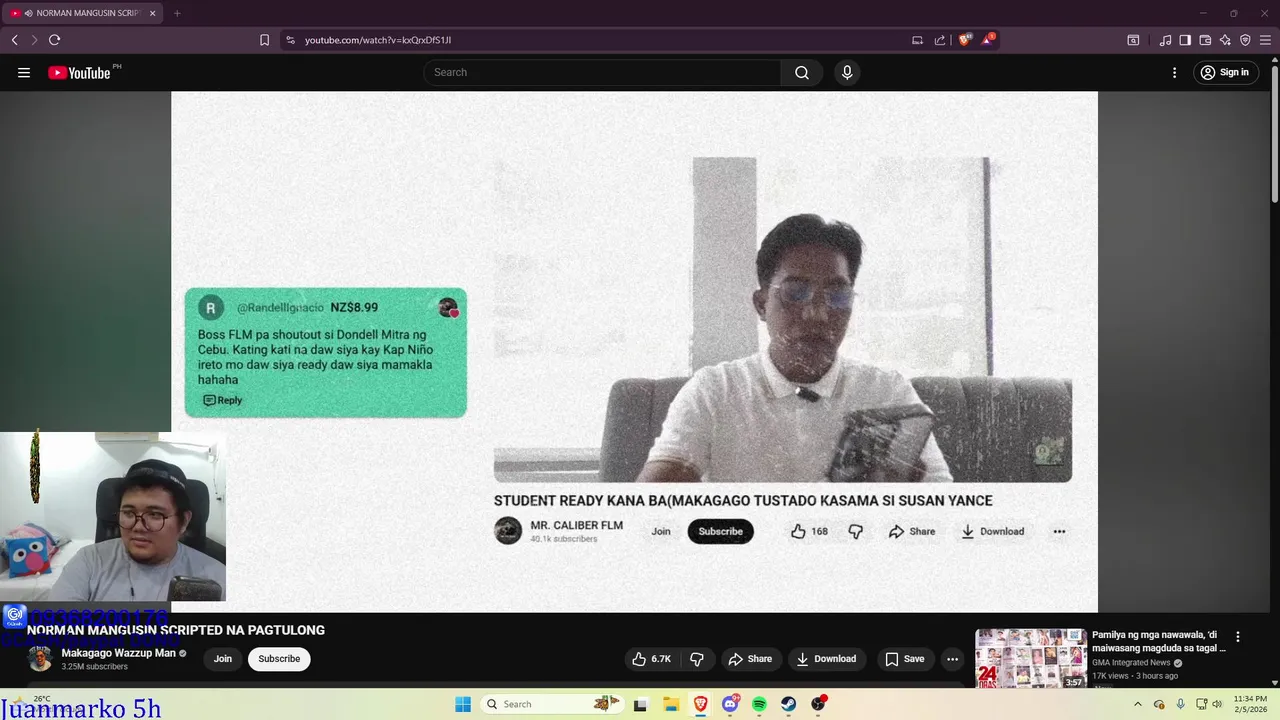
Task: Open the YouTube guide hamburger menu
Action: (x=24, y=72)
